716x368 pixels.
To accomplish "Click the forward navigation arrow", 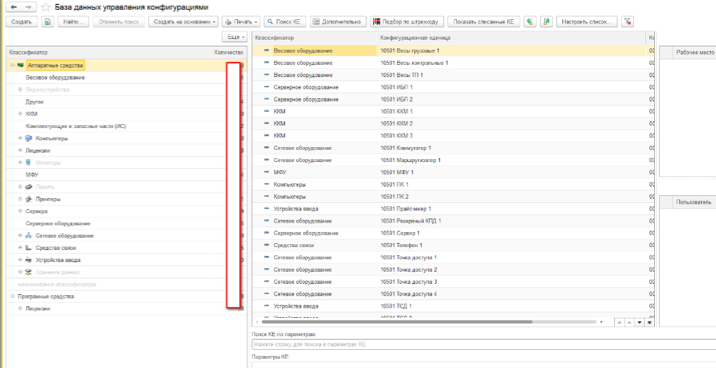I will pos(28,7).
